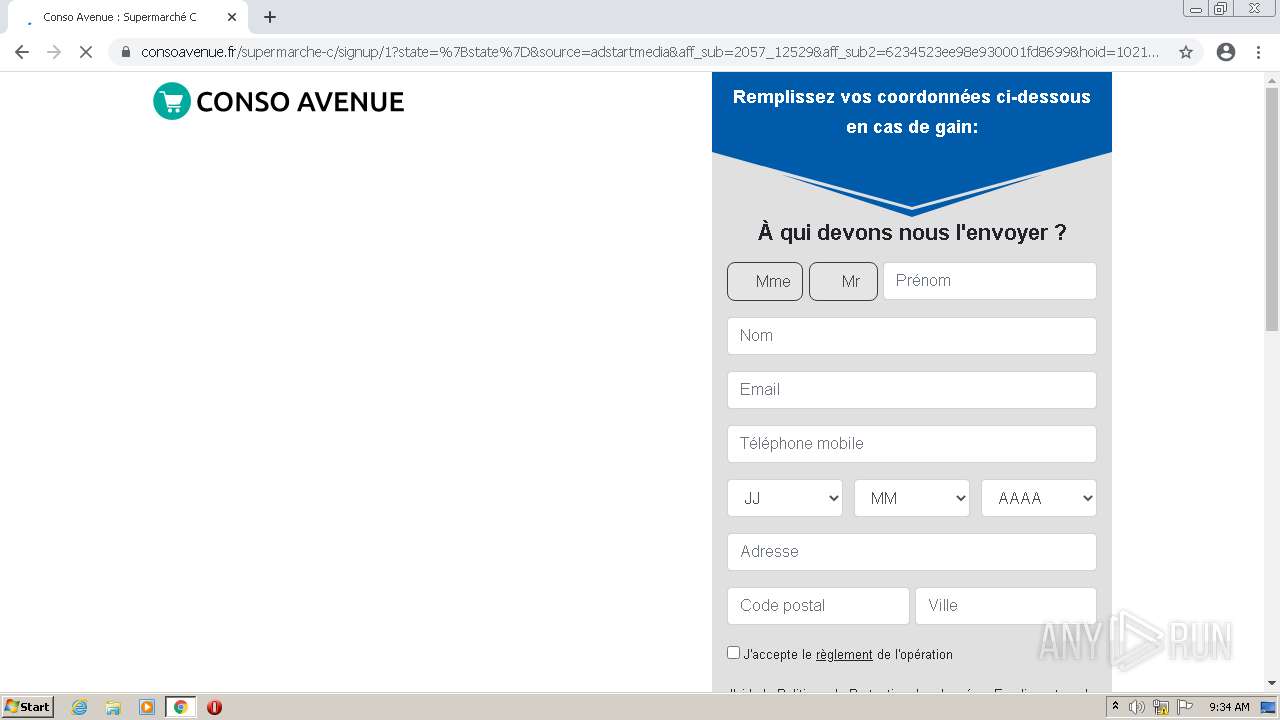The width and height of the screenshot is (1280, 720).
Task: Click the Téléphone mobile field
Action: coord(912,444)
